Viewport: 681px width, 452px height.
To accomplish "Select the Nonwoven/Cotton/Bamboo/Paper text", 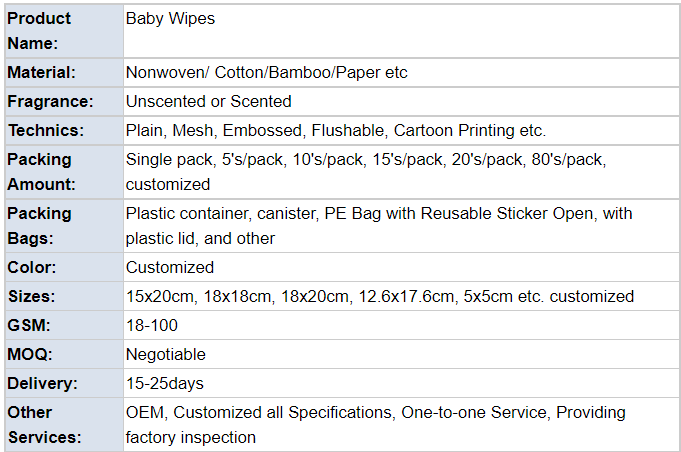I will click(x=266, y=73).
